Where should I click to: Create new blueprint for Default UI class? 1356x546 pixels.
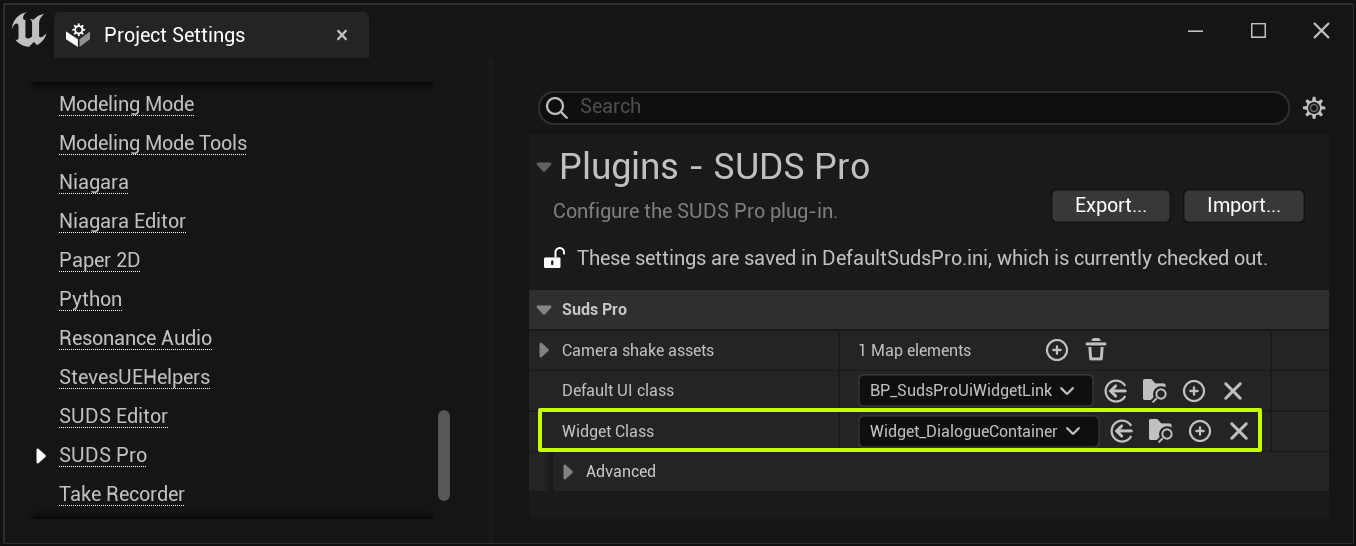coord(1194,391)
